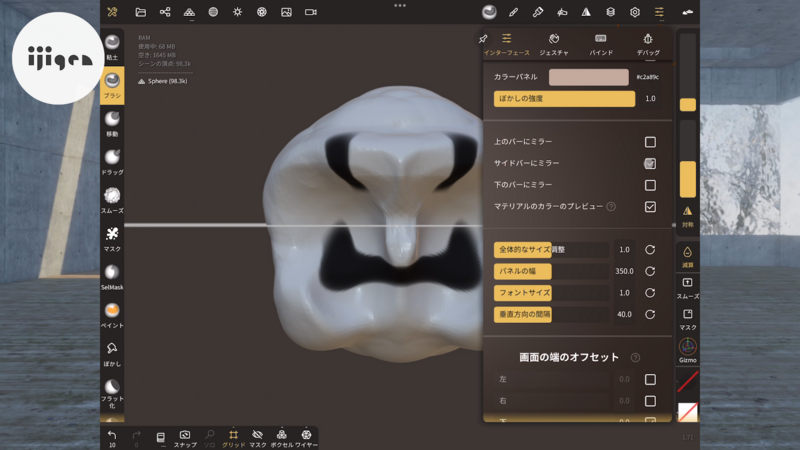The image size is (800, 450).
Task: Adjust the パネルの幅 slider
Action: (551, 271)
